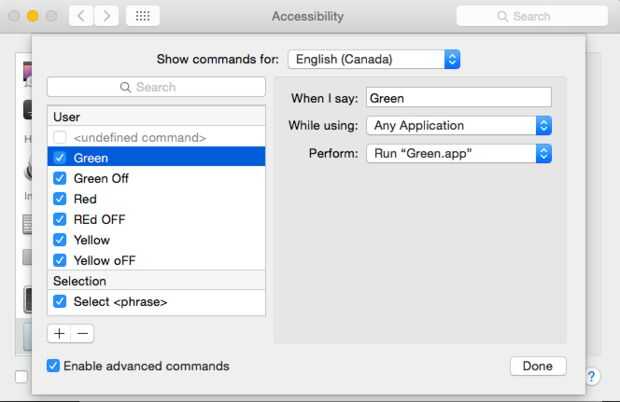Toggle the Red command checkbox
The height and width of the screenshot is (402, 620).
click(60, 199)
